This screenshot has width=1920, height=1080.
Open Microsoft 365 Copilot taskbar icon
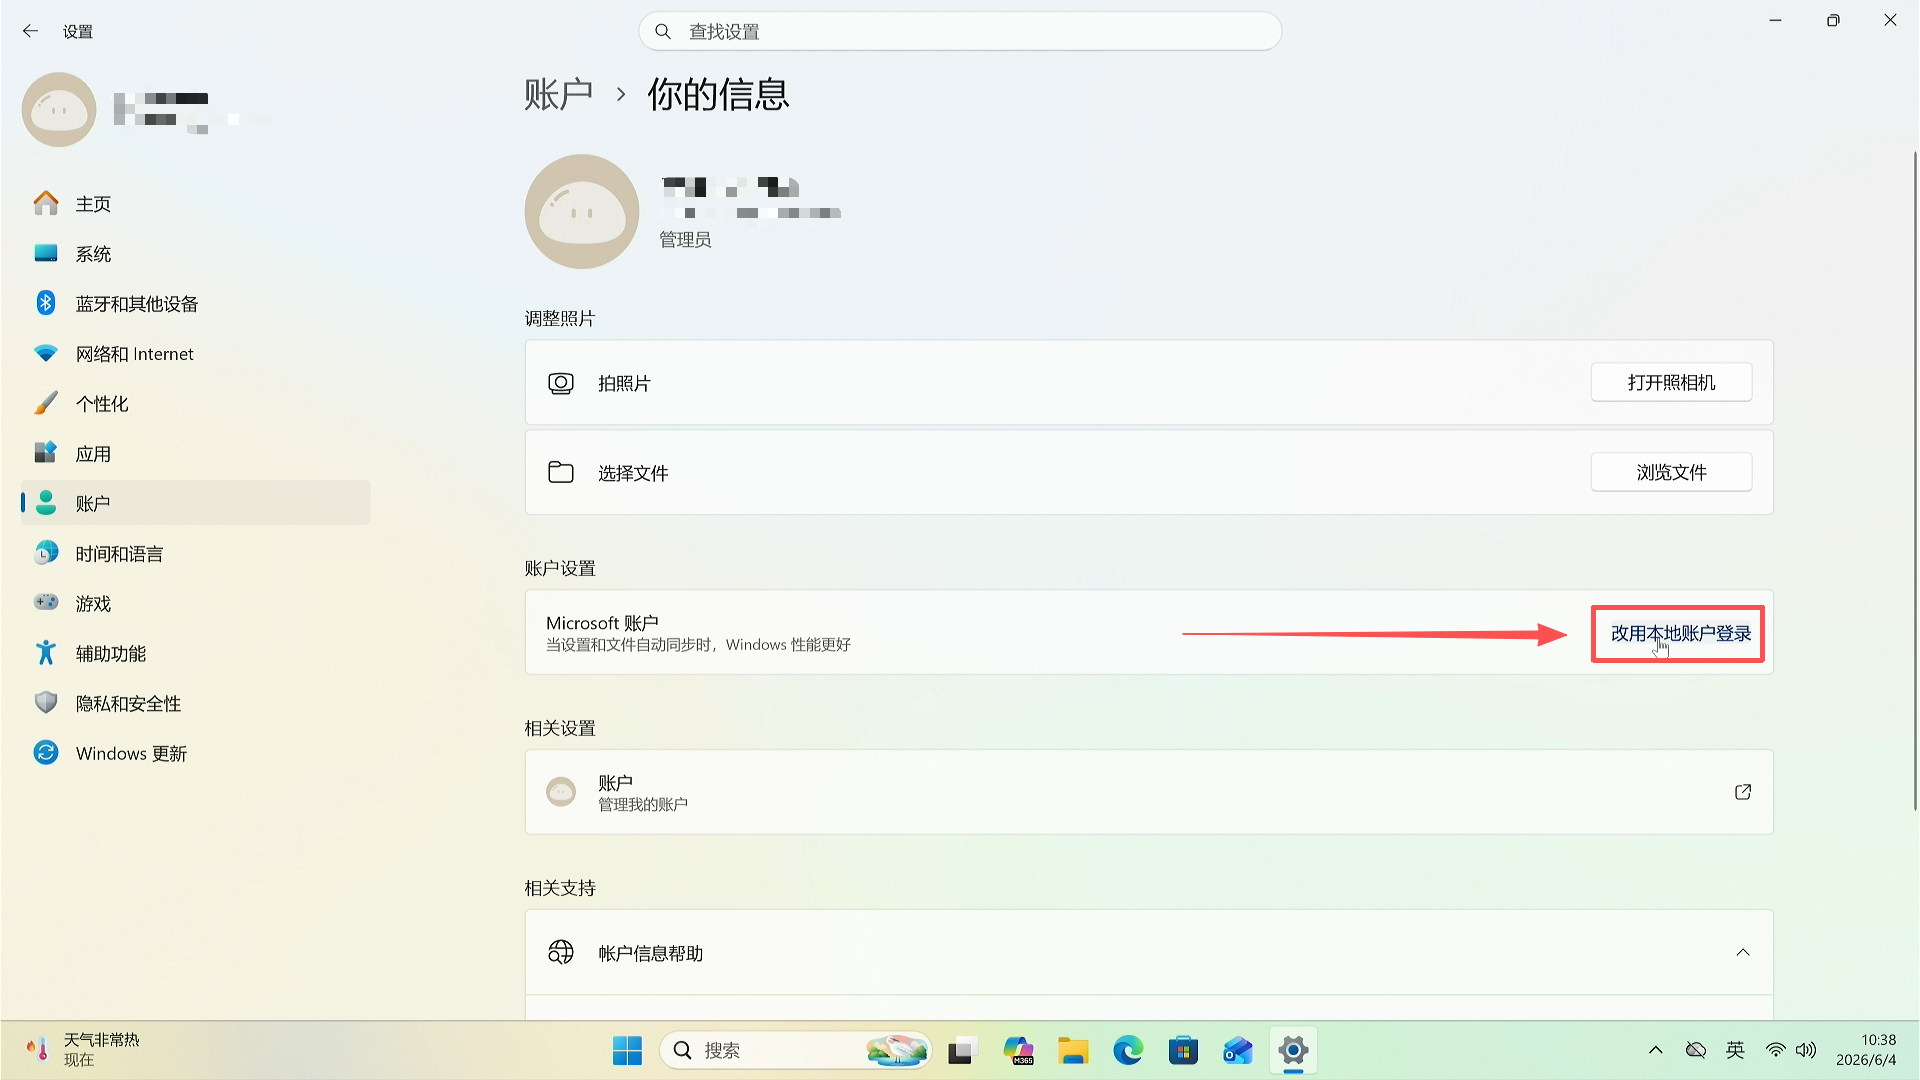[x=1018, y=1050]
